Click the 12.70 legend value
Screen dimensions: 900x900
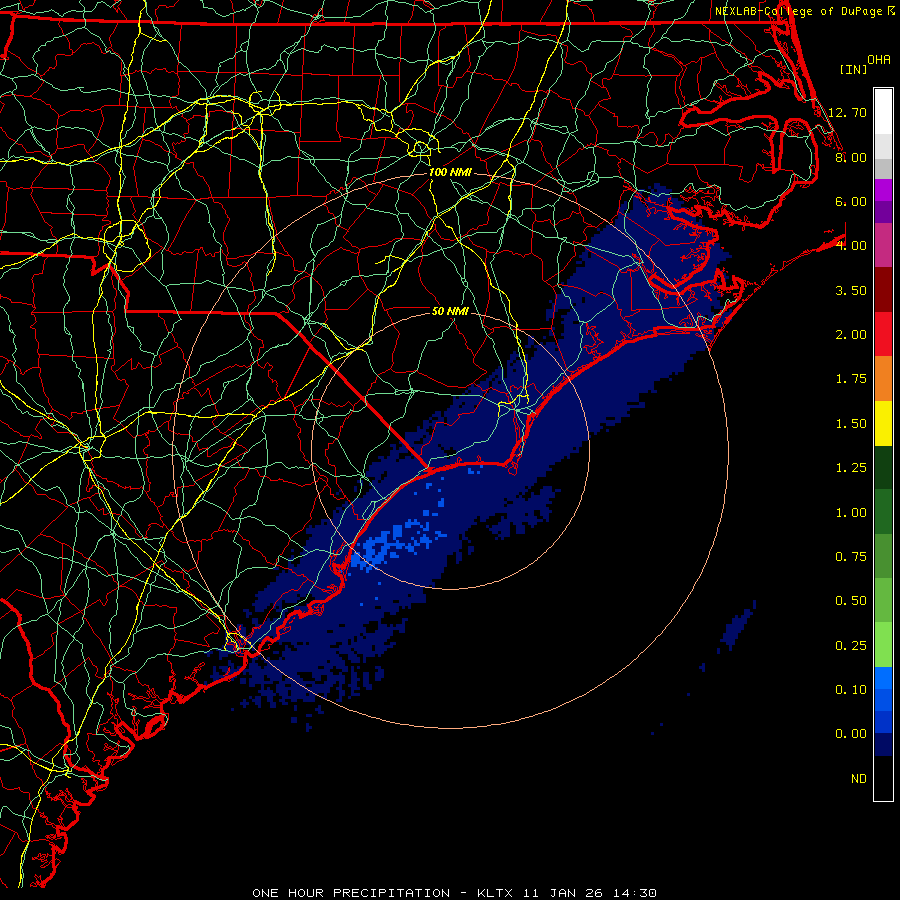coord(847,112)
